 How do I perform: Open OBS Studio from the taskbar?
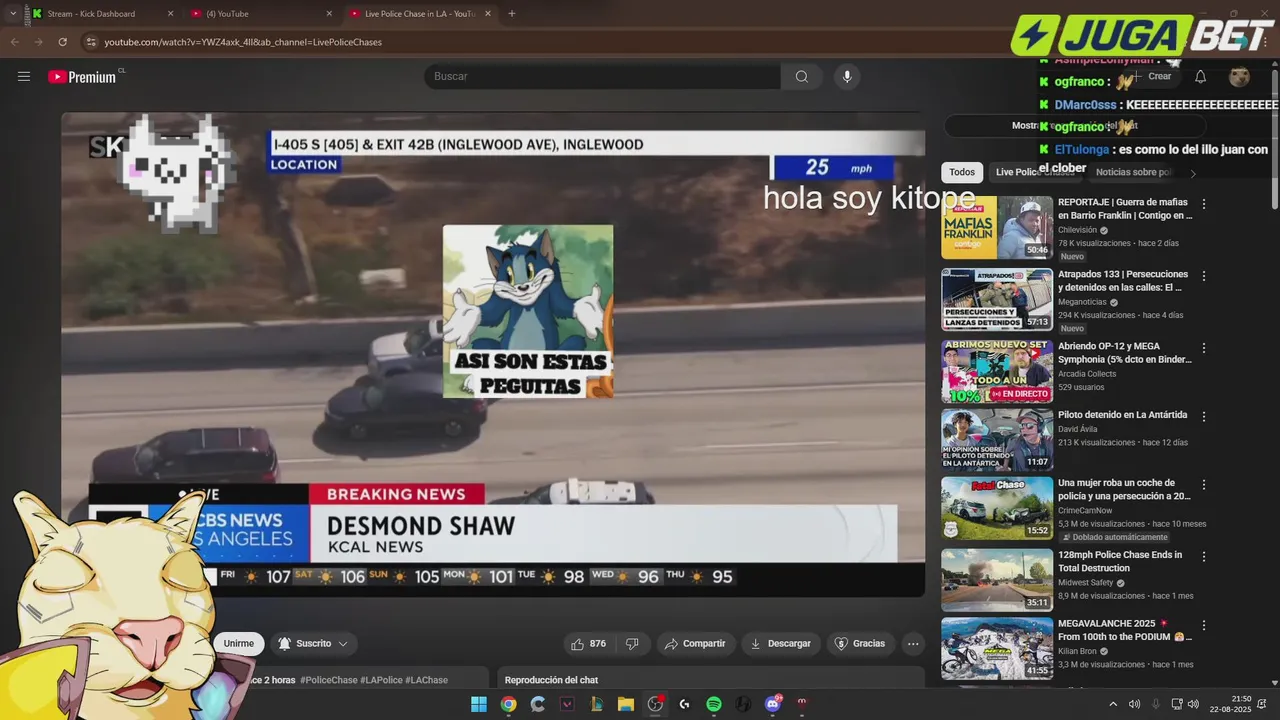(655, 704)
